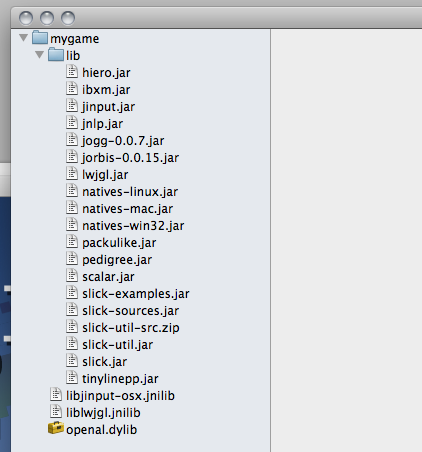
Task: Select slick-examples.jar entry
Action: pyautogui.click(x=136, y=294)
